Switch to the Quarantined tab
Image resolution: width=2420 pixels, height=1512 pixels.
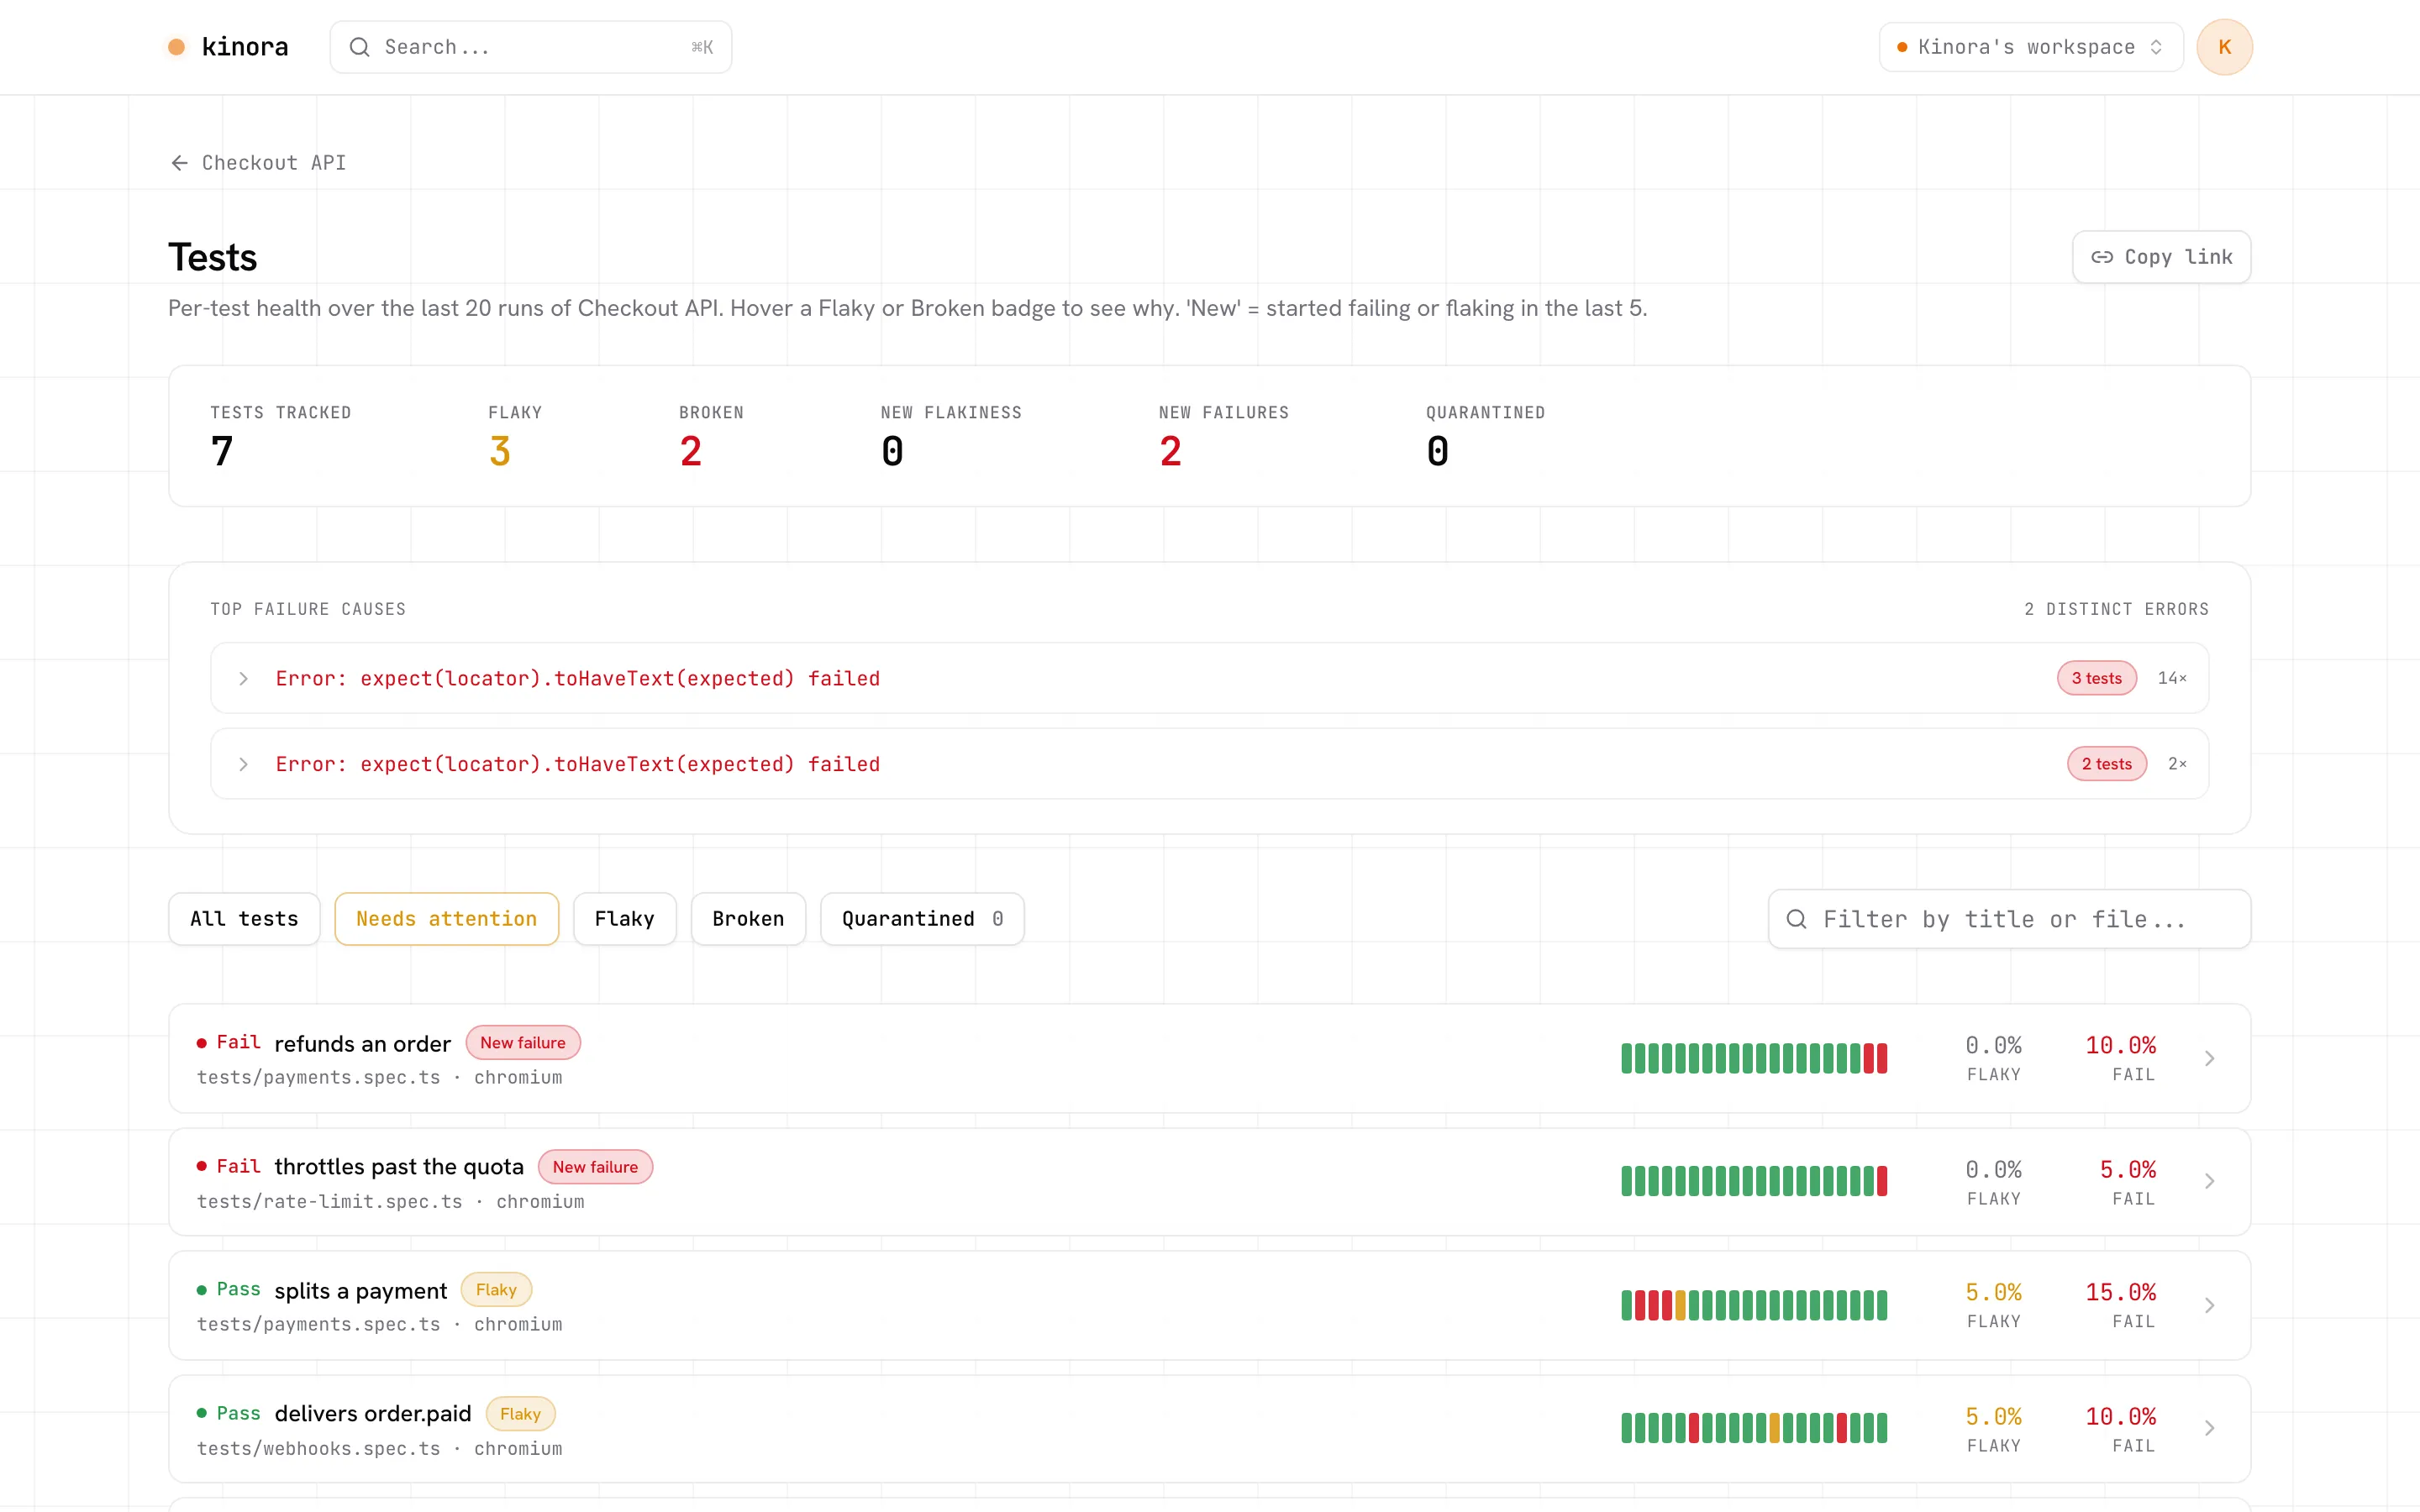tap(922, 919)
